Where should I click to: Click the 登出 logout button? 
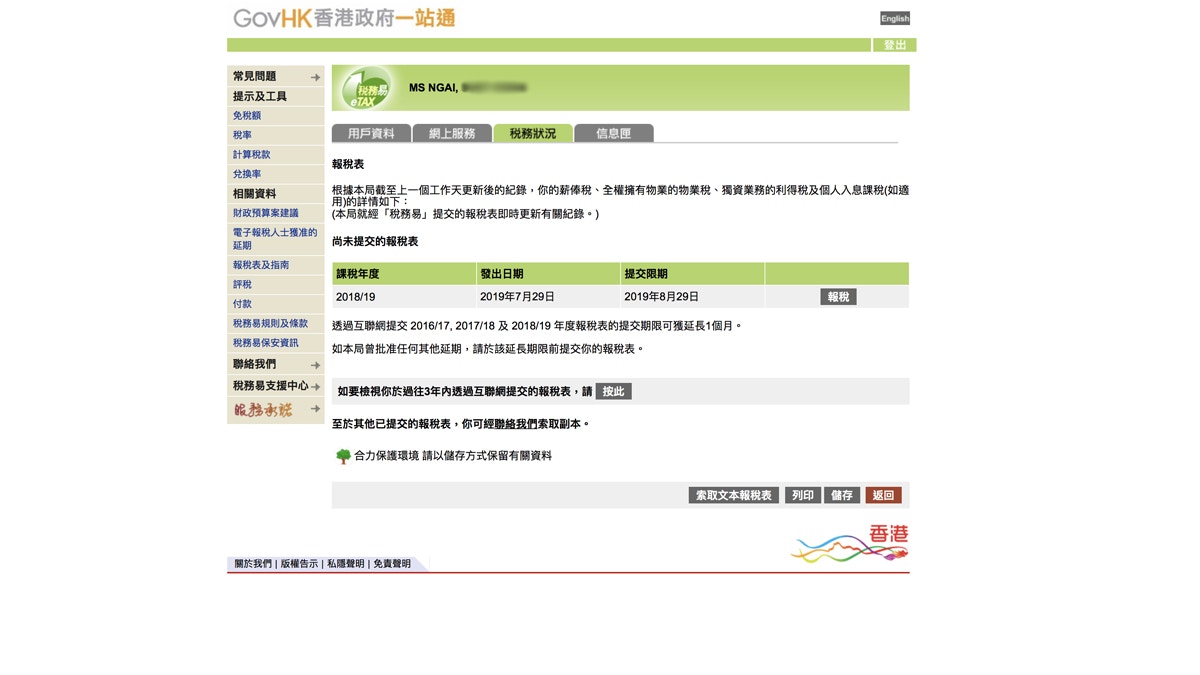[894, 44]
